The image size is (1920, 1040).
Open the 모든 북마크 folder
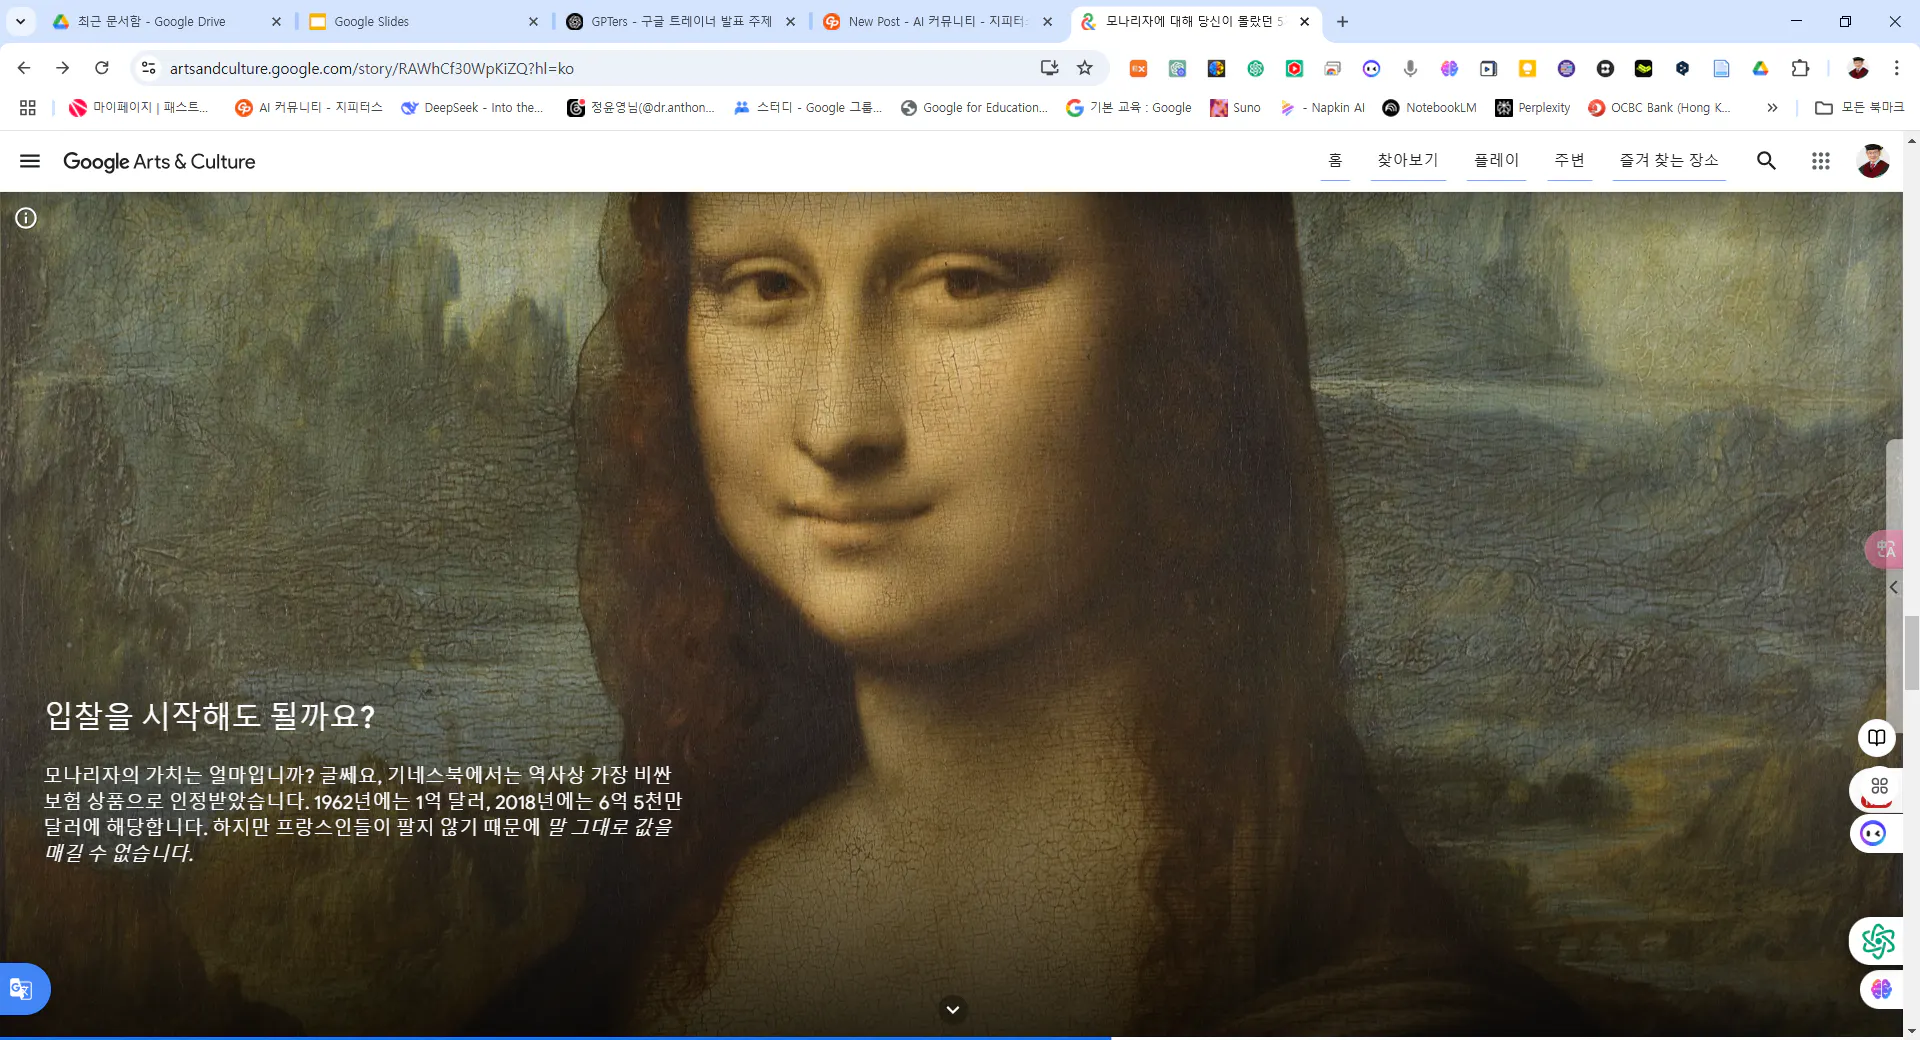(x=1860, y=107)
